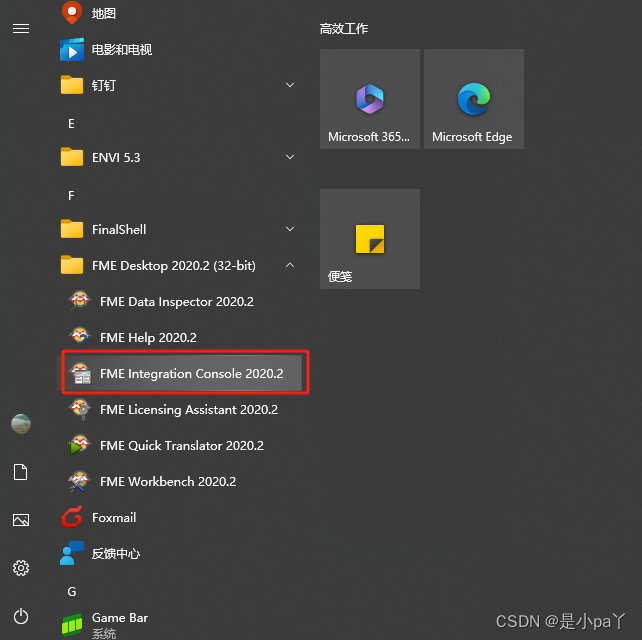Expand the 钉钉 folder chevron
This screenshot has width=642, height=640.
point(290,85)
